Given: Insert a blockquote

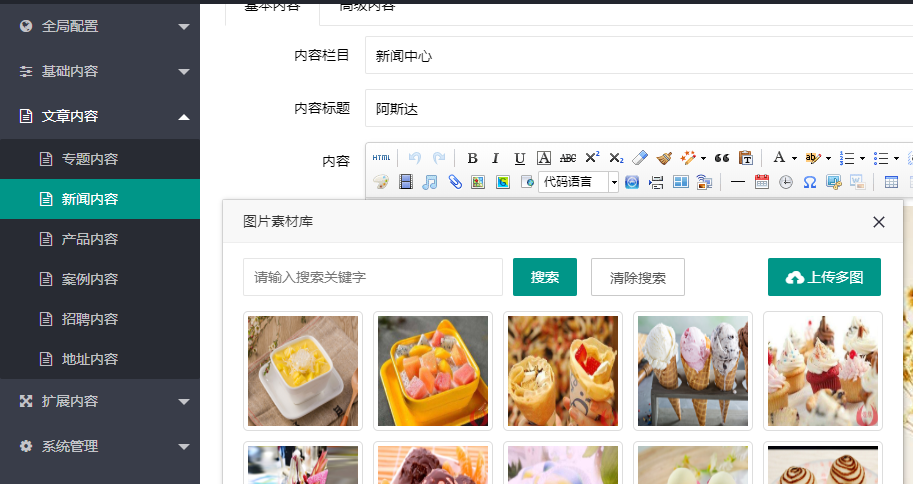Looking at the screenshot, I should coord(722,158).
